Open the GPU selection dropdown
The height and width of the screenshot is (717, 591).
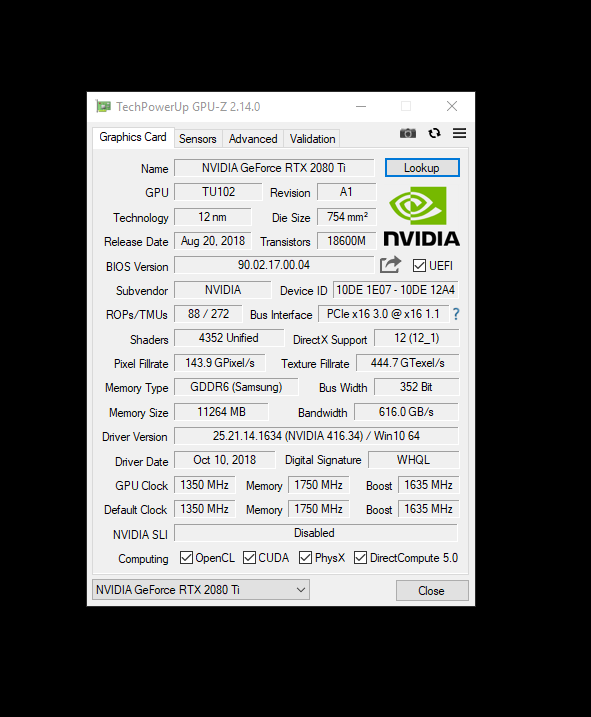[x=201, y=589]
